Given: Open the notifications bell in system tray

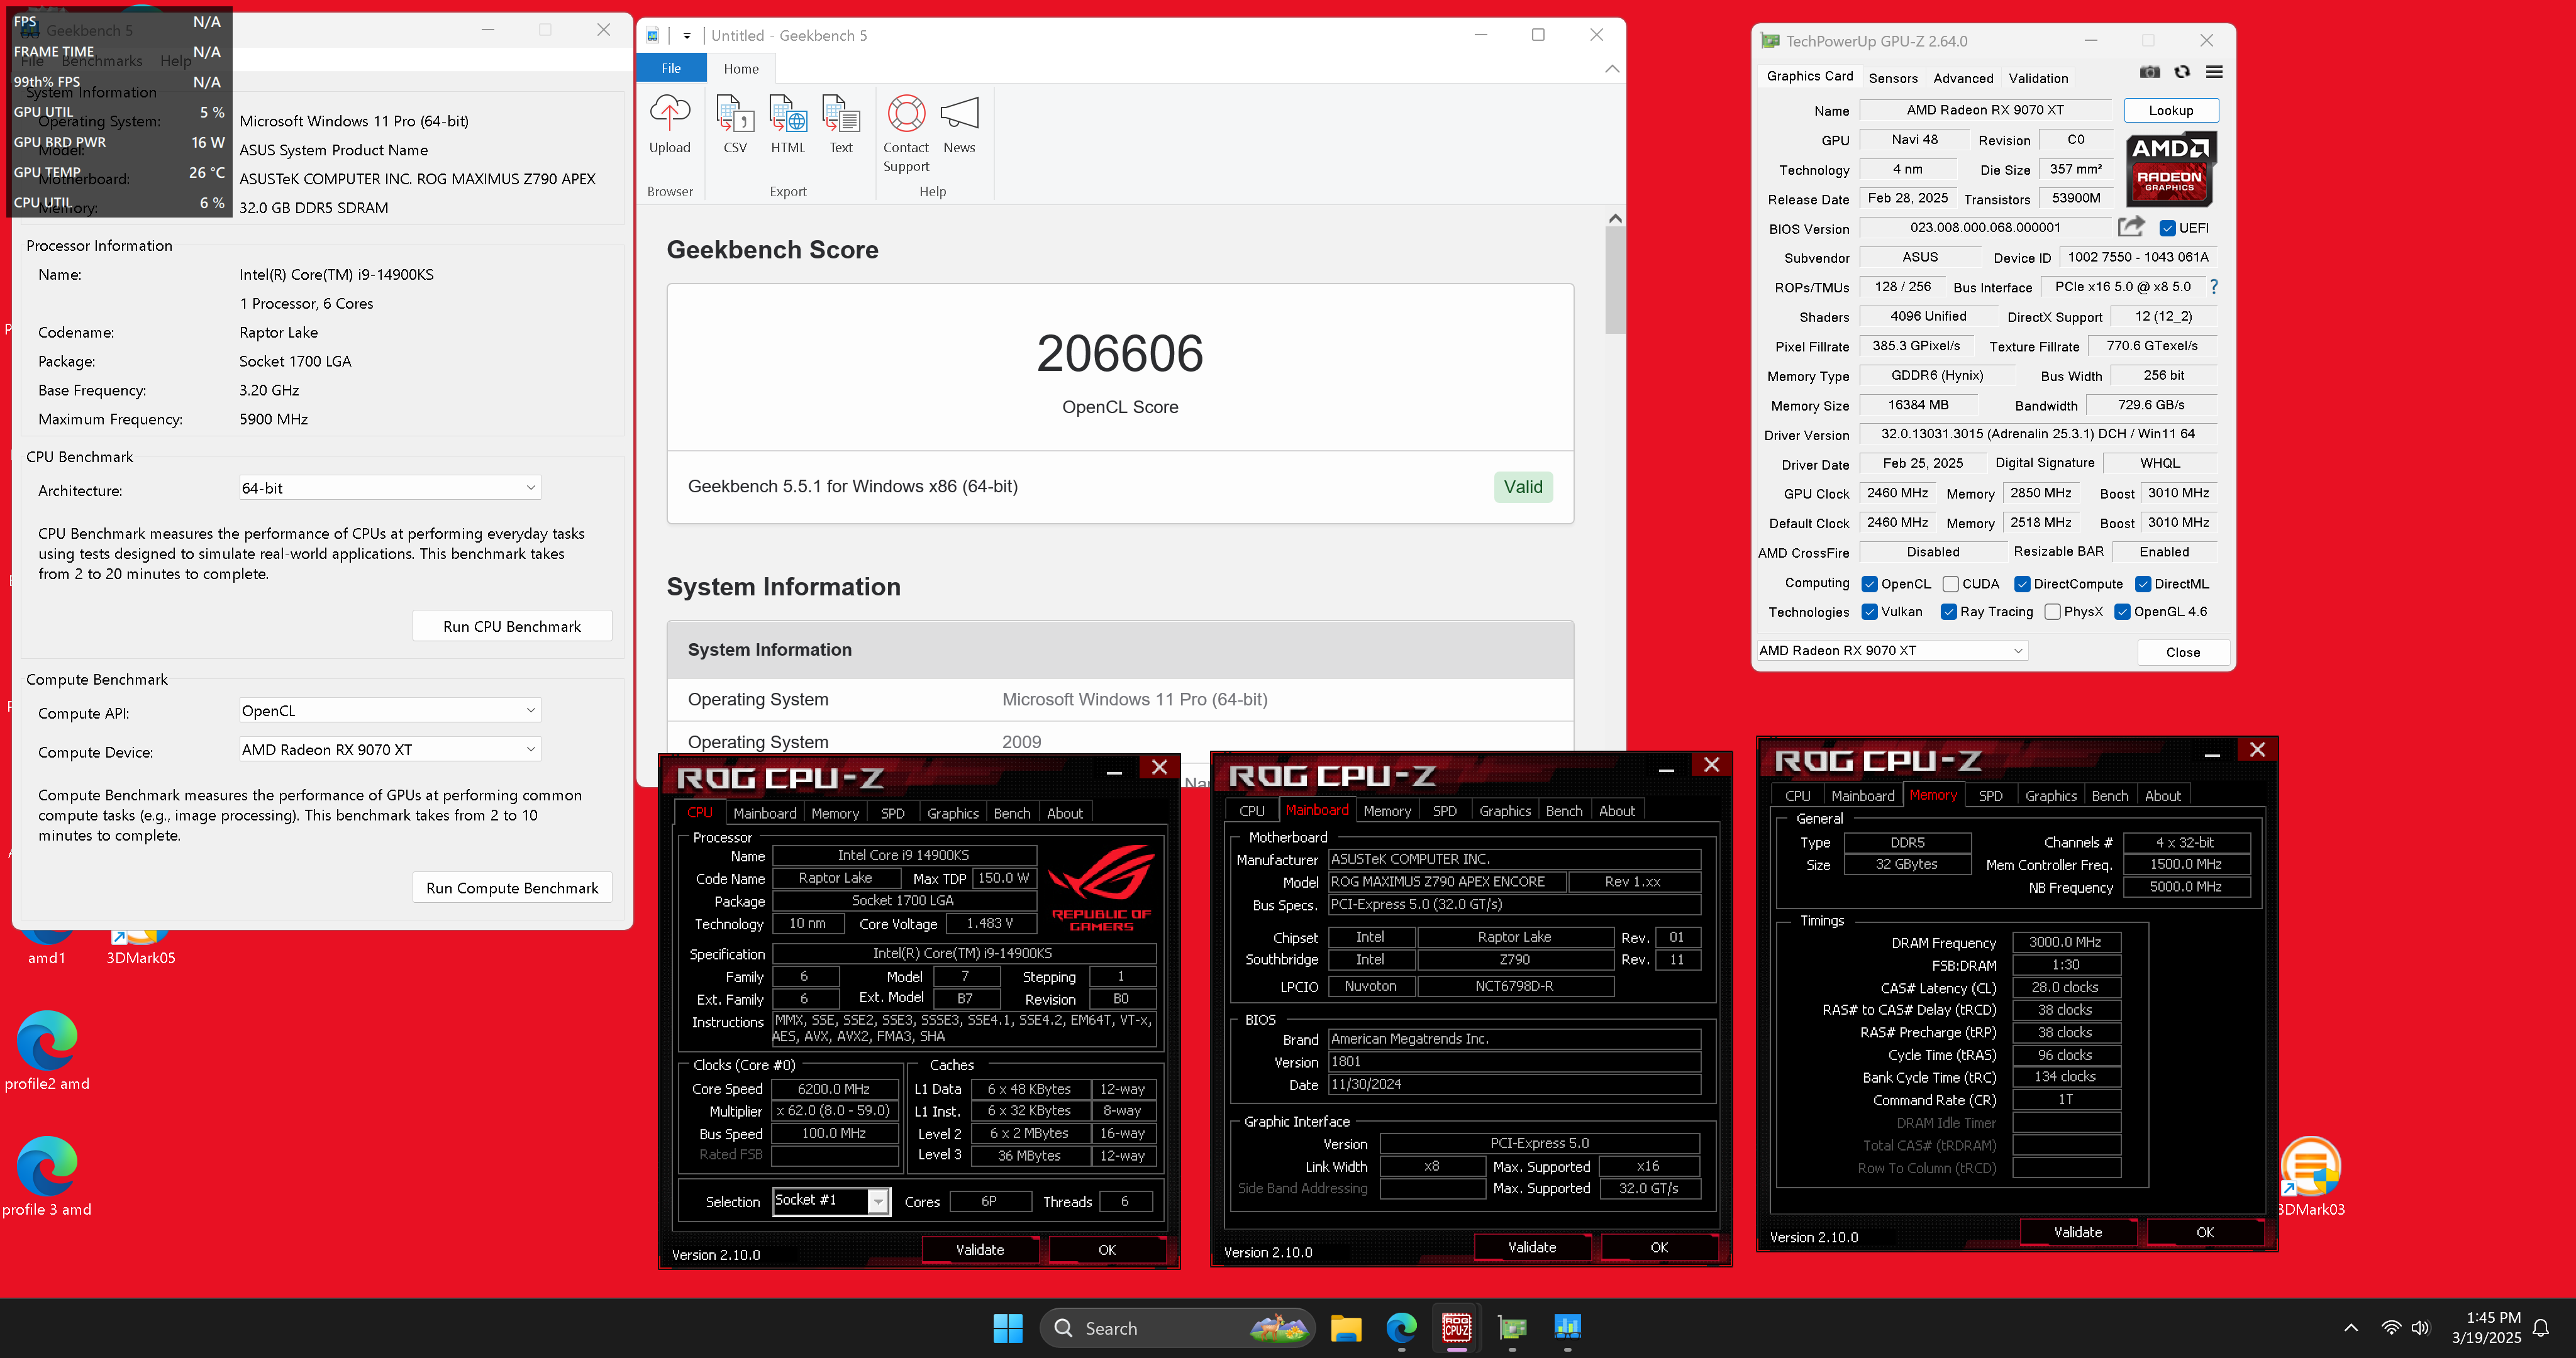Looking at the screenshot, I should click(2541, 1328).
